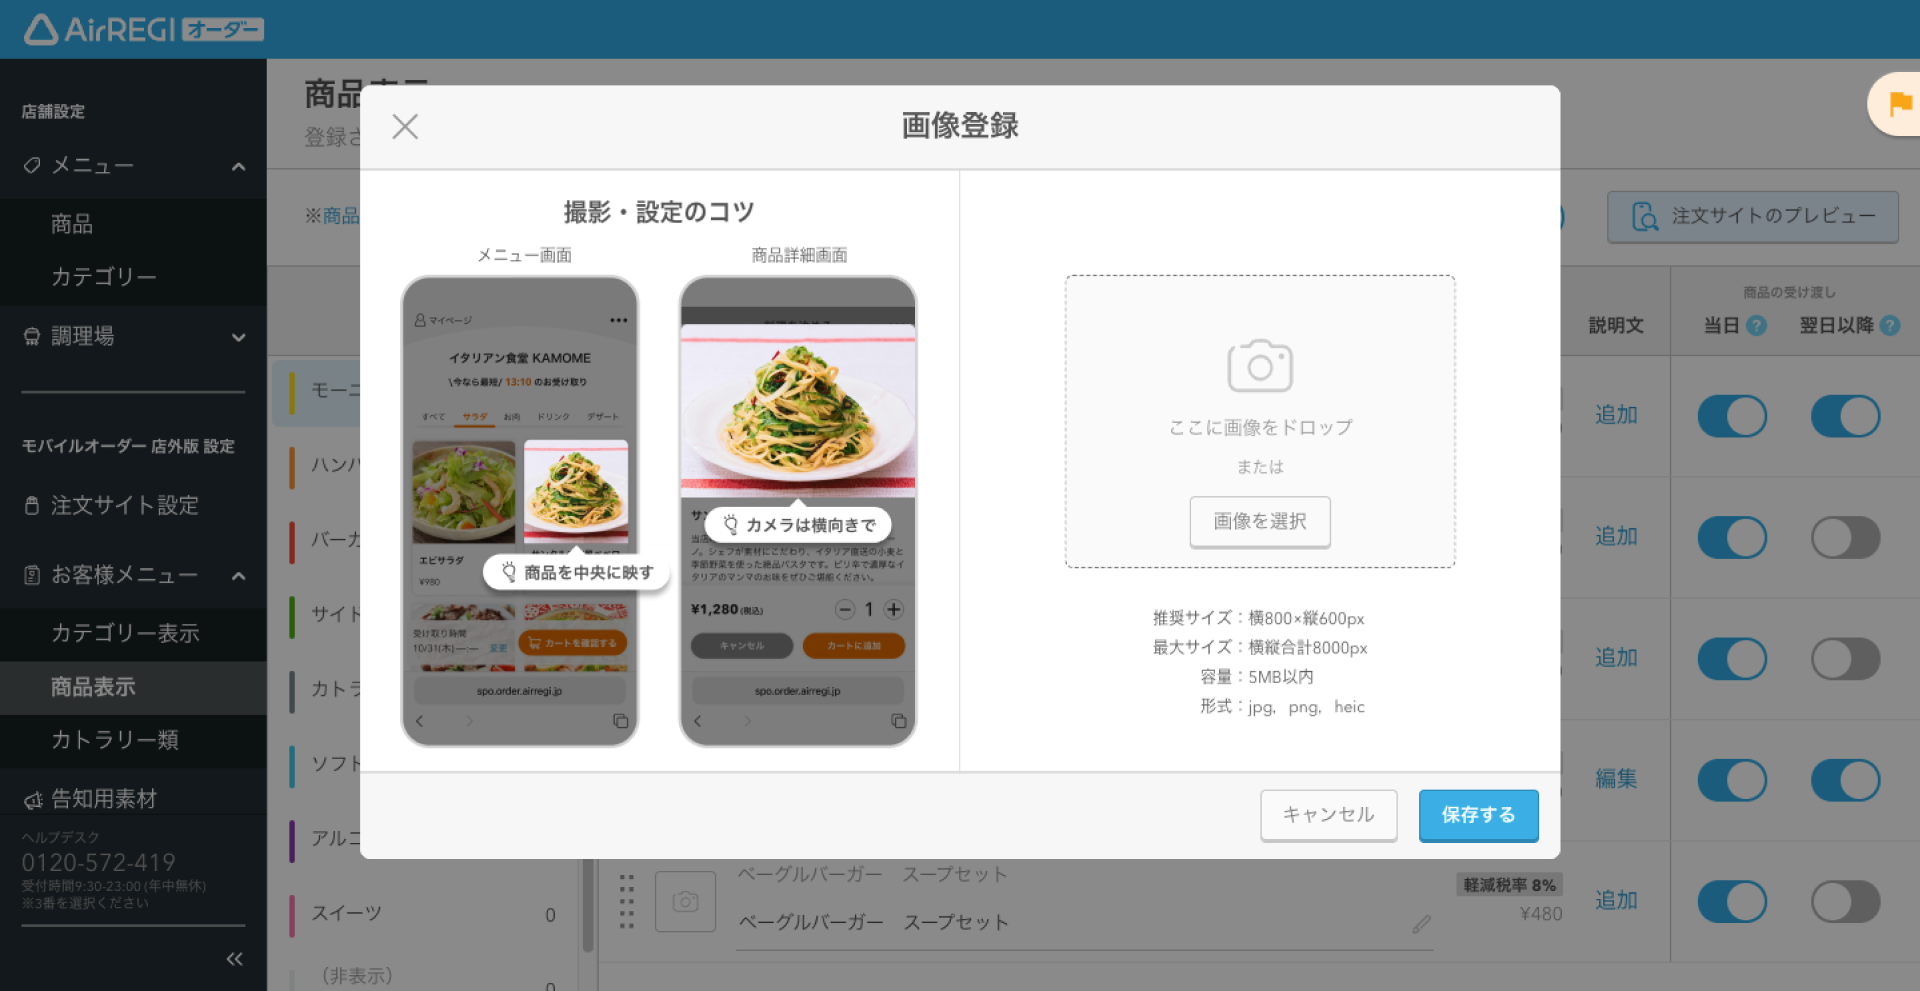Click the chef icon beside 調理場
This screenshot has width=1920, height=991.
32,337
